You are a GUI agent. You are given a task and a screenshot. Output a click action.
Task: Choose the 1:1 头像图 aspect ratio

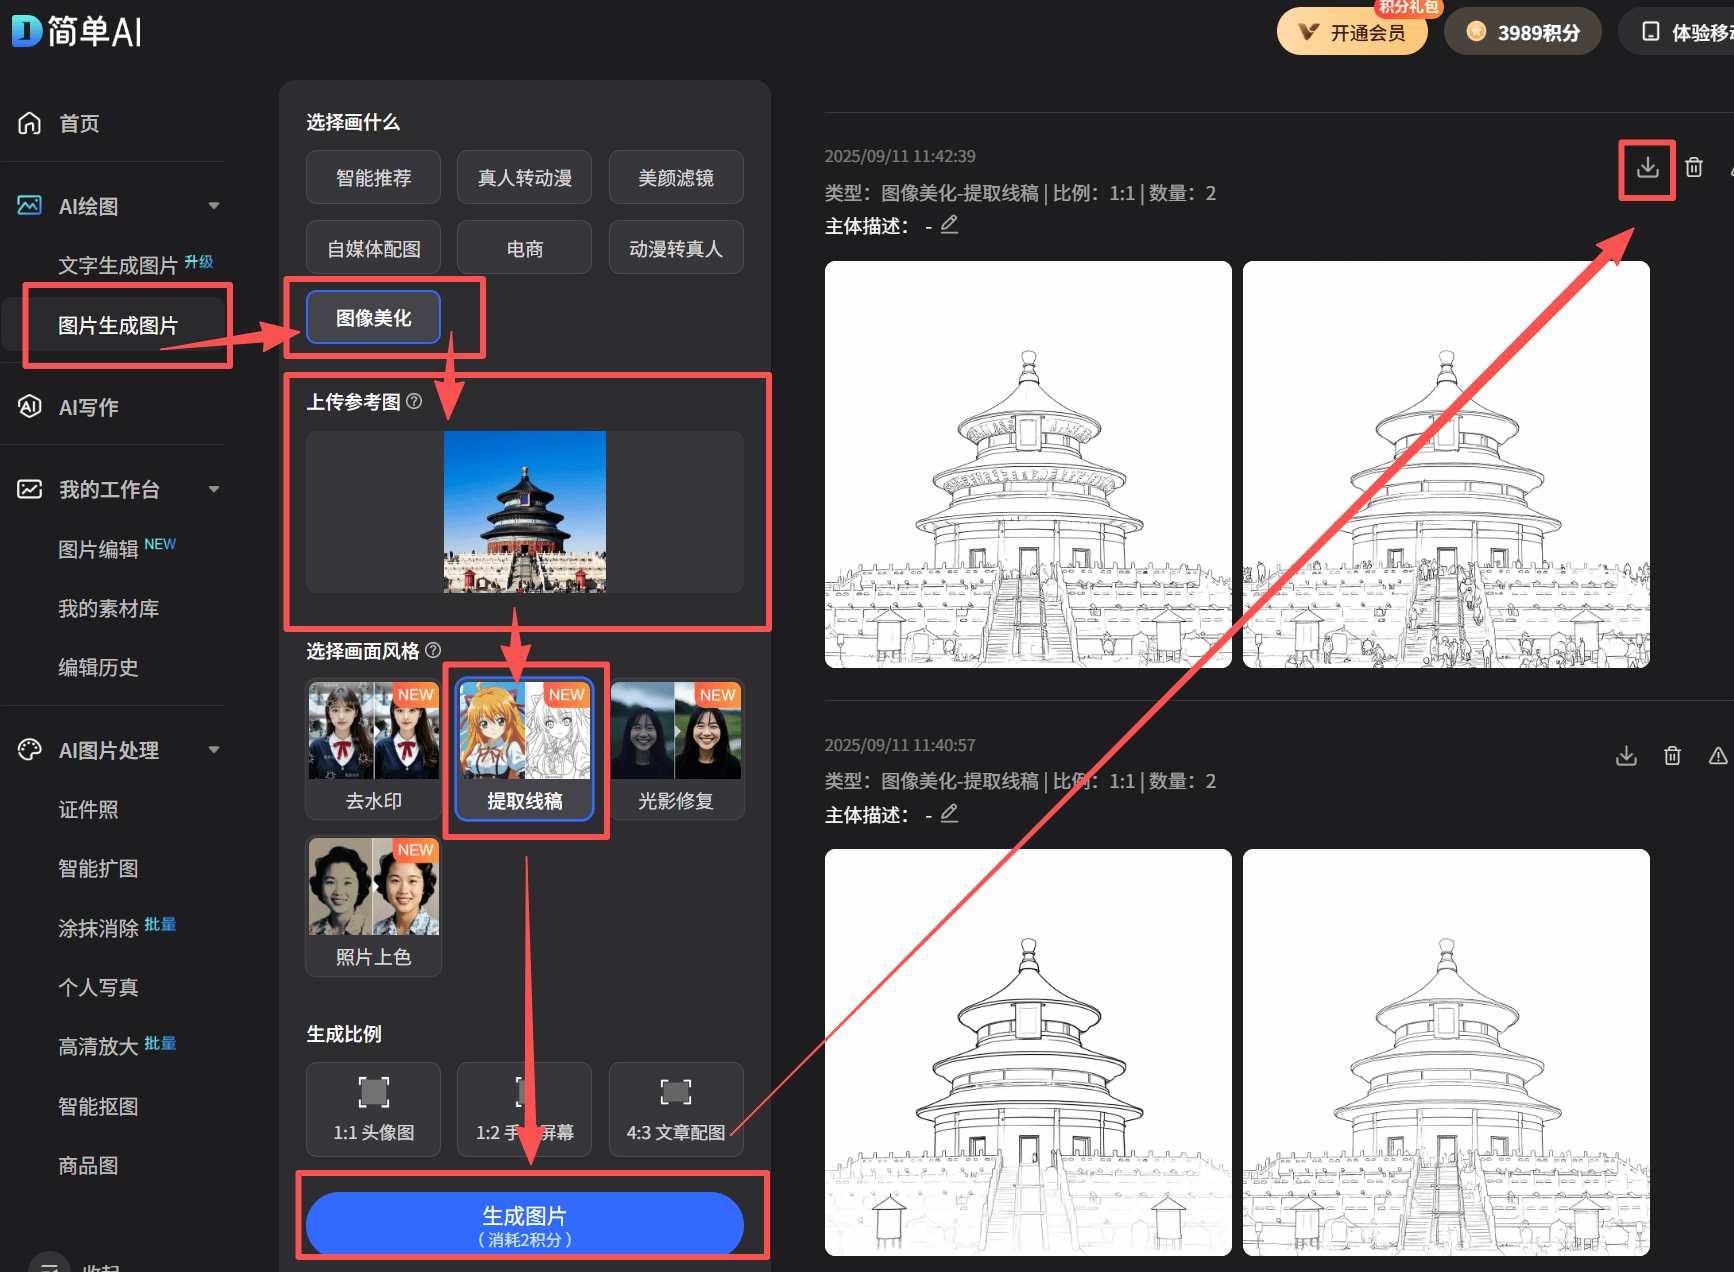point(372,1109)
